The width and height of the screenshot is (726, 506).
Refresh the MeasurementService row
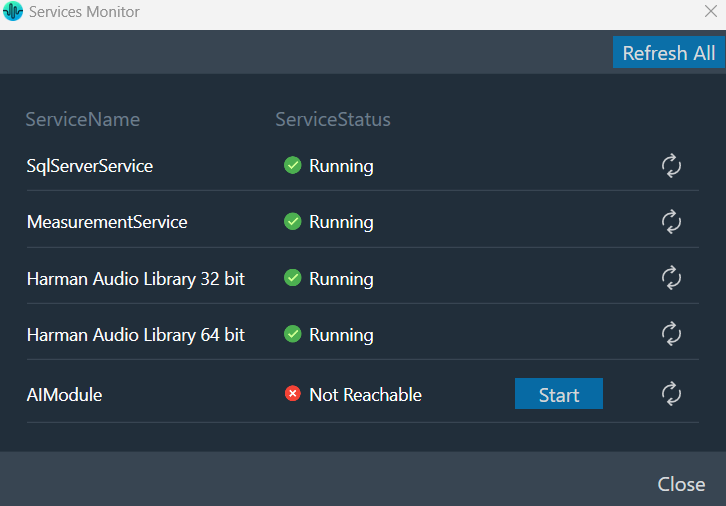(x=671, y=222)
